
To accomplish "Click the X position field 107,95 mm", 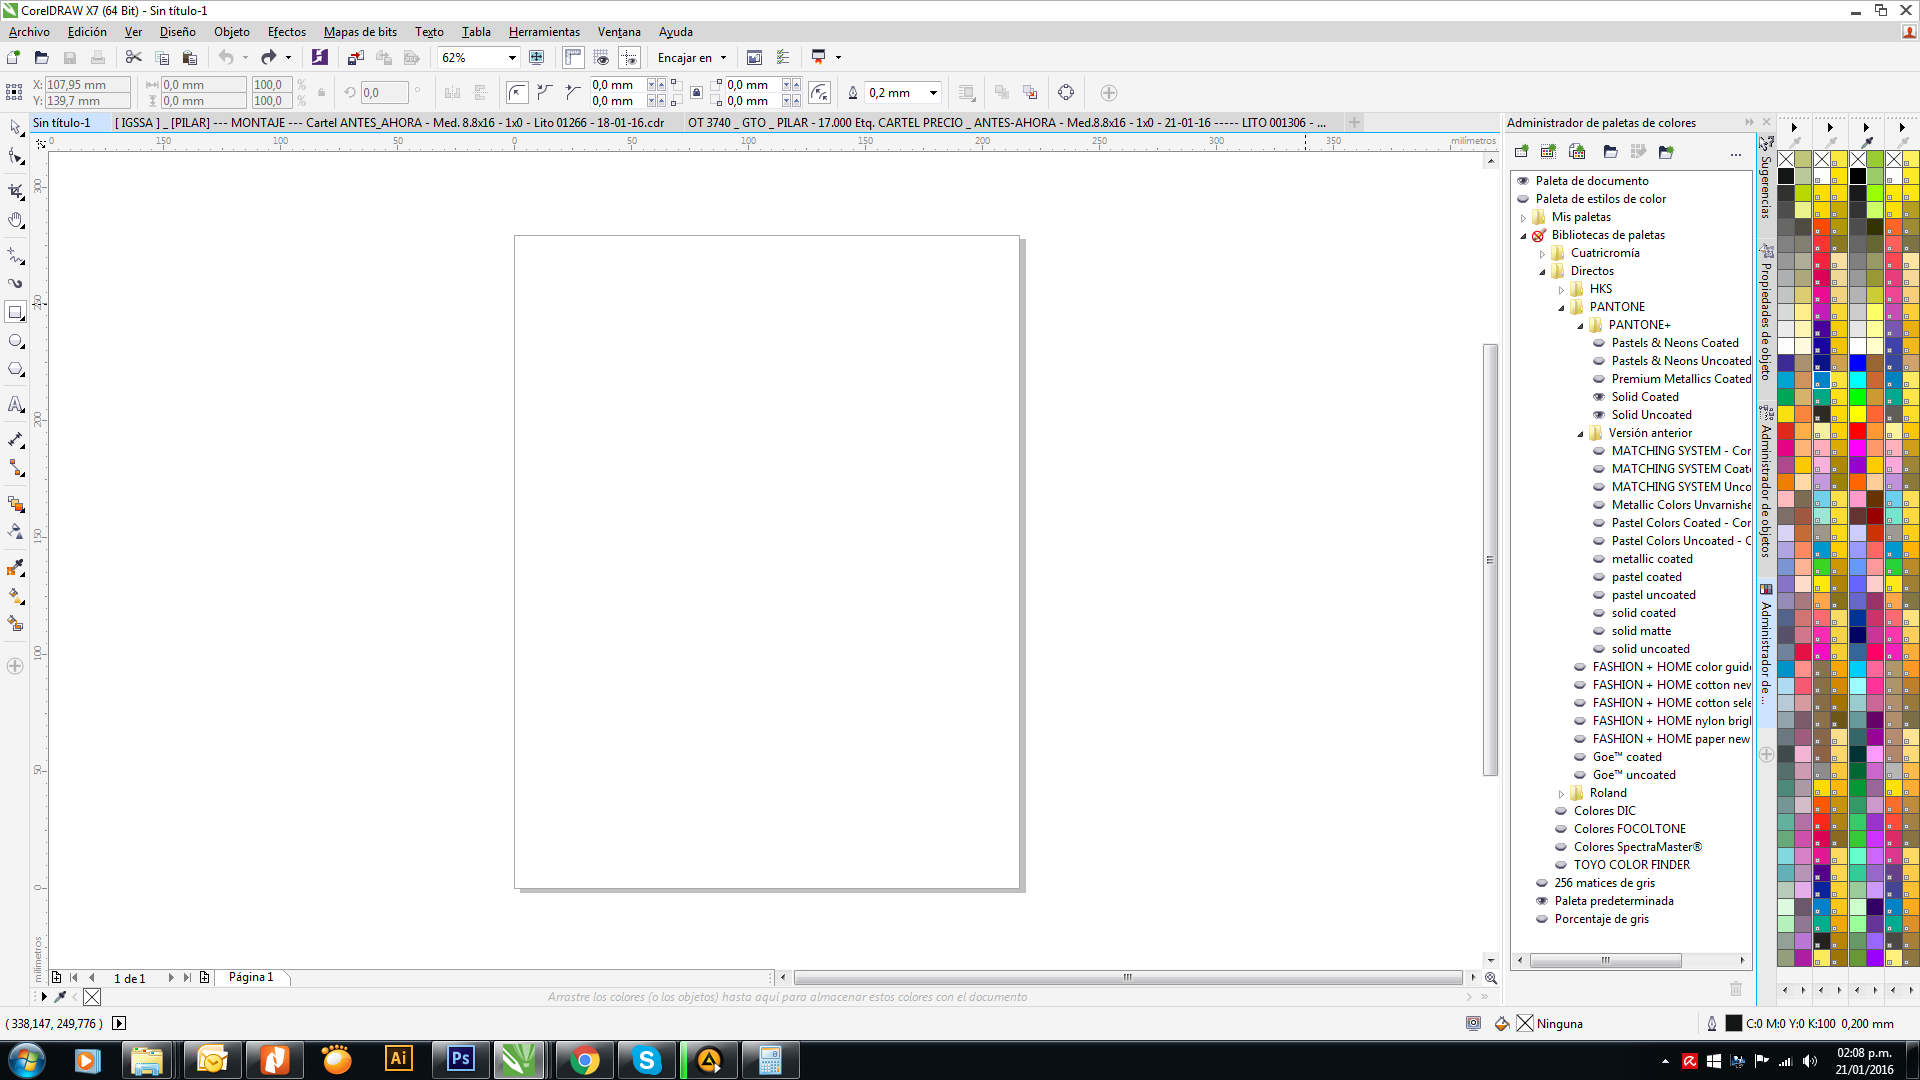I will tap(87, 85).
